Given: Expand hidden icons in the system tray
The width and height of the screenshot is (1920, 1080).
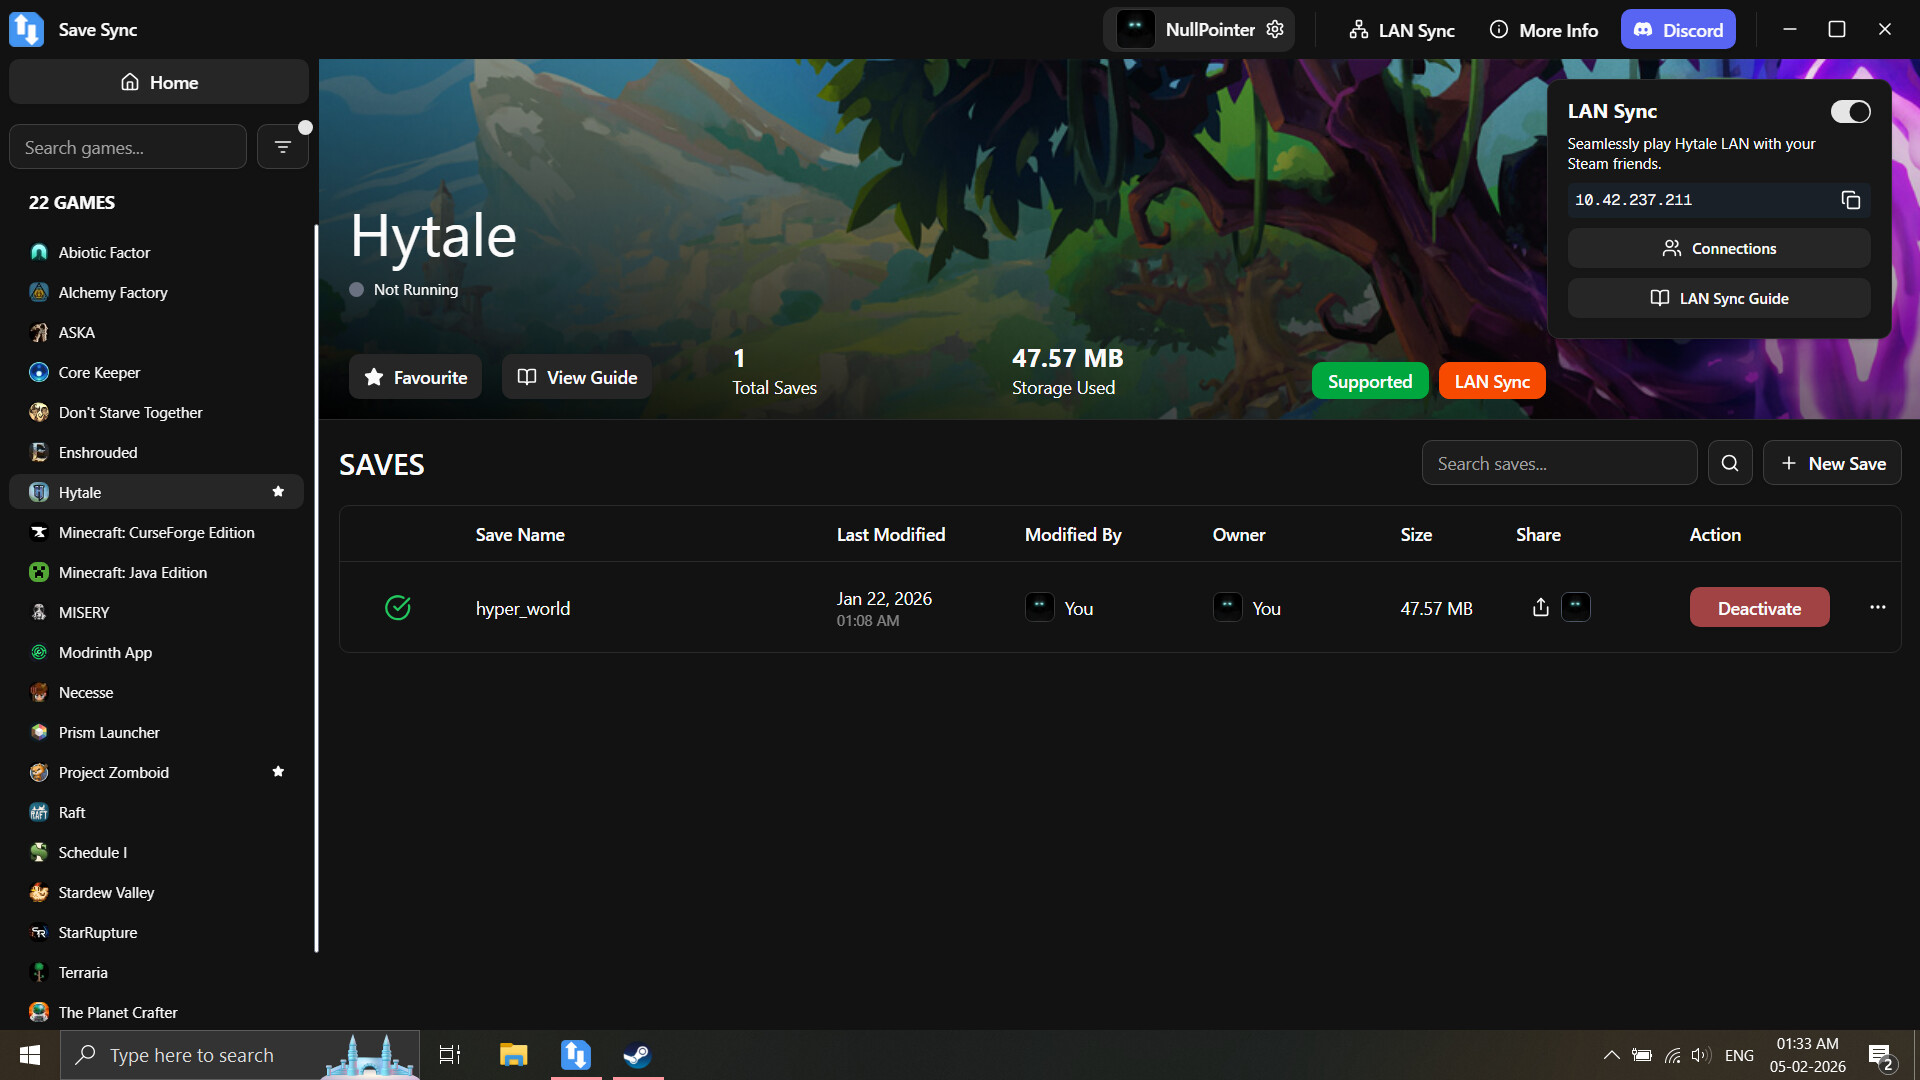Looking at the screenshot, I should [1611, 1055].
